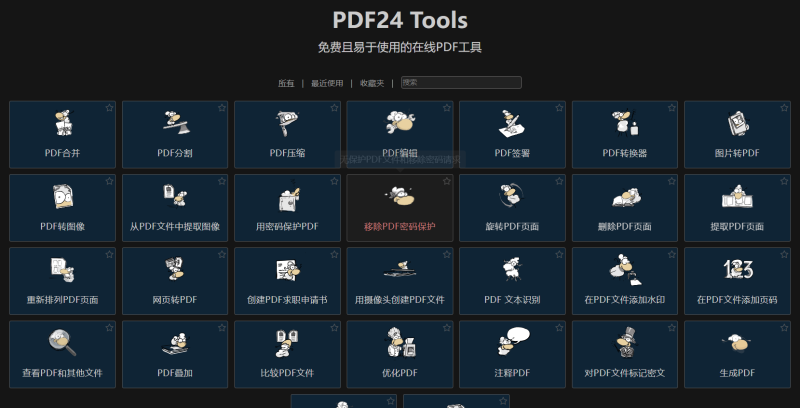This screenshot has width=800, height=408.
Task: Mark 移除PDF密码保护 as favorite via star
Action: point(447,181)
